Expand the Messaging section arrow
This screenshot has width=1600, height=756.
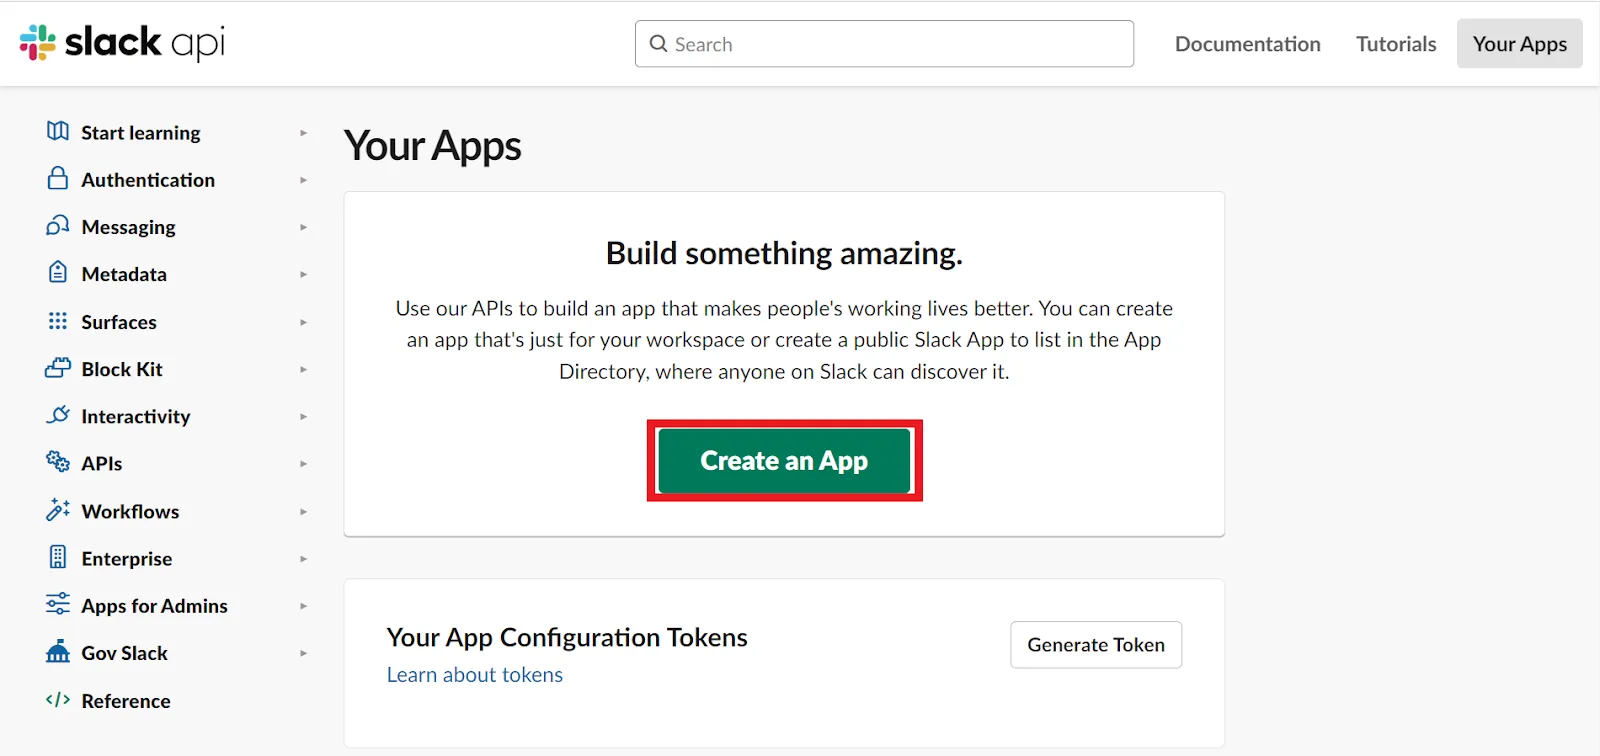303,227
